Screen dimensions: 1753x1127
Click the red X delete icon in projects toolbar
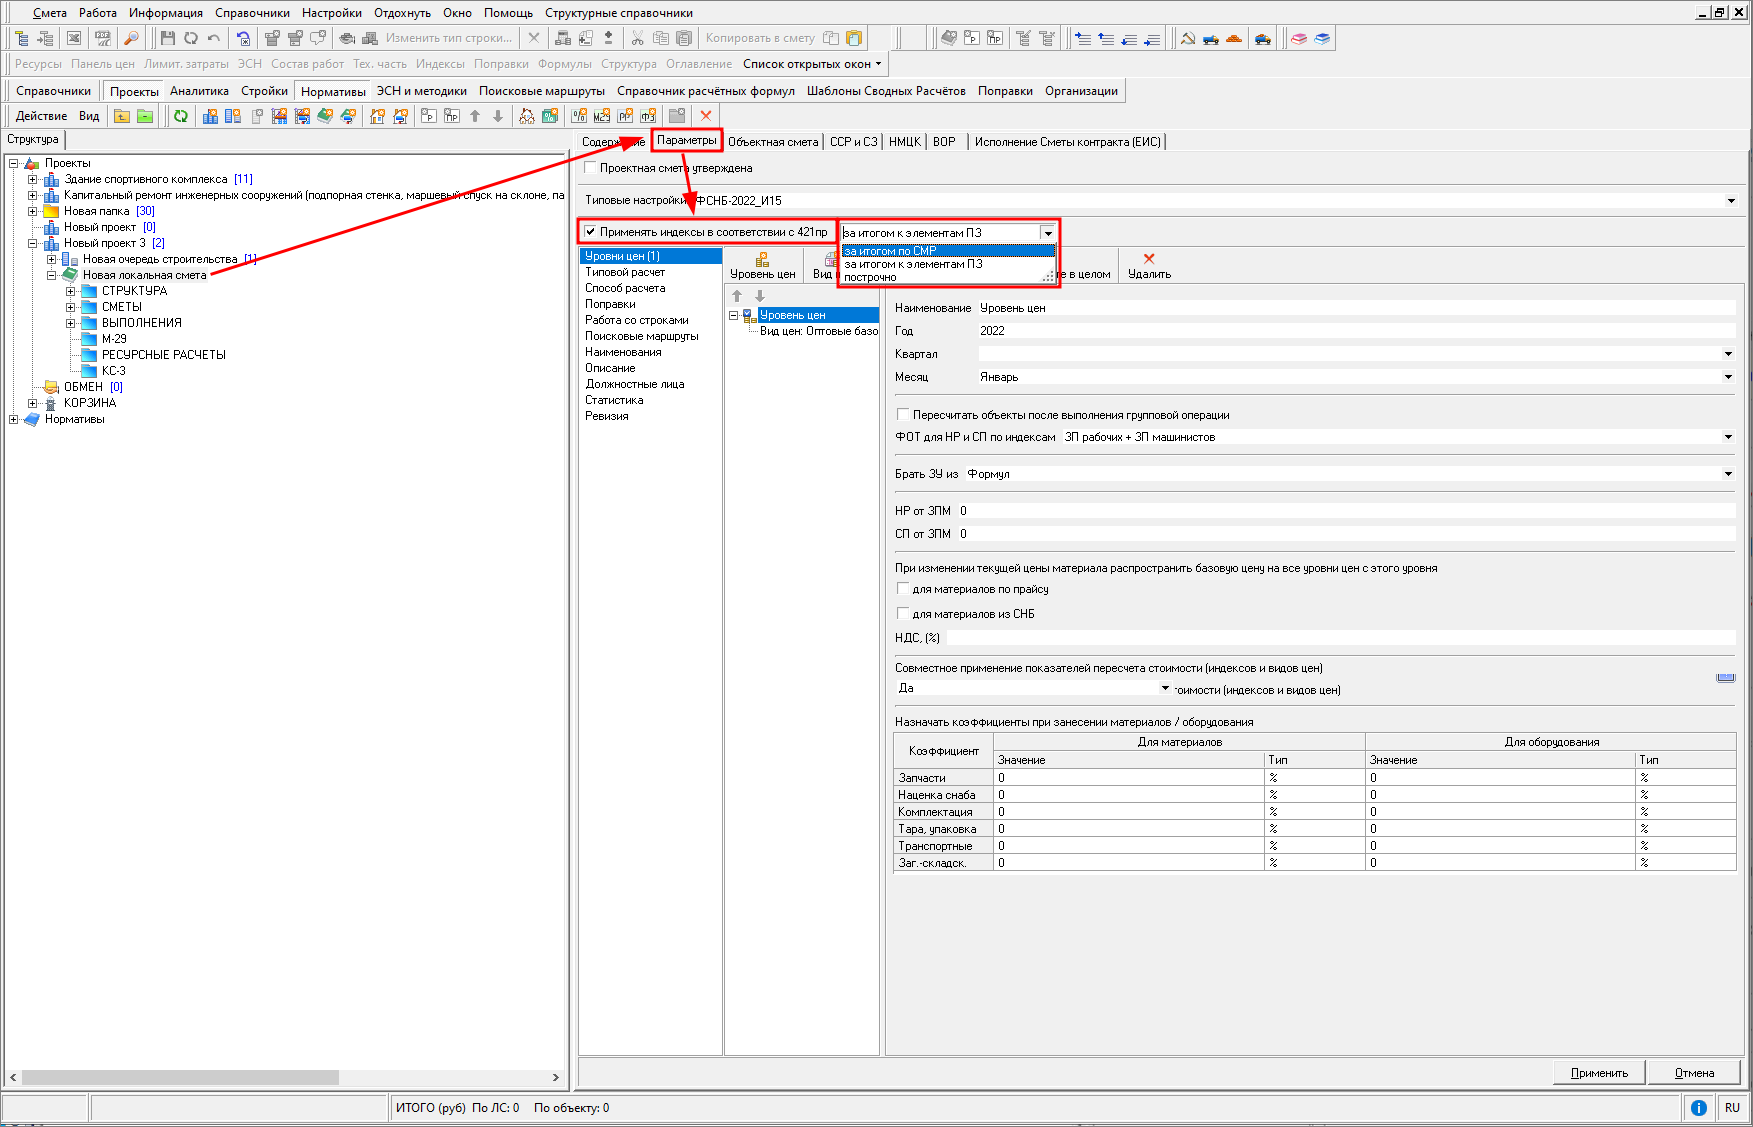coord(706,116)
